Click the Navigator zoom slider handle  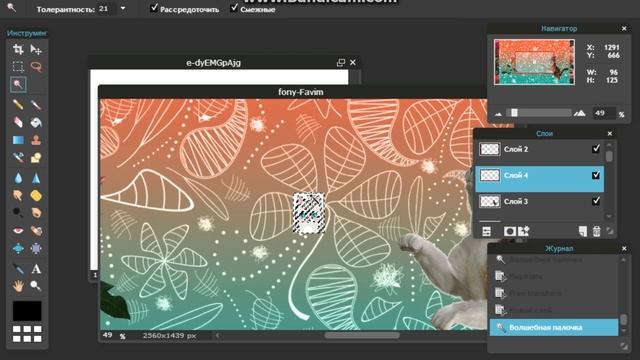(x=514, y=113)
